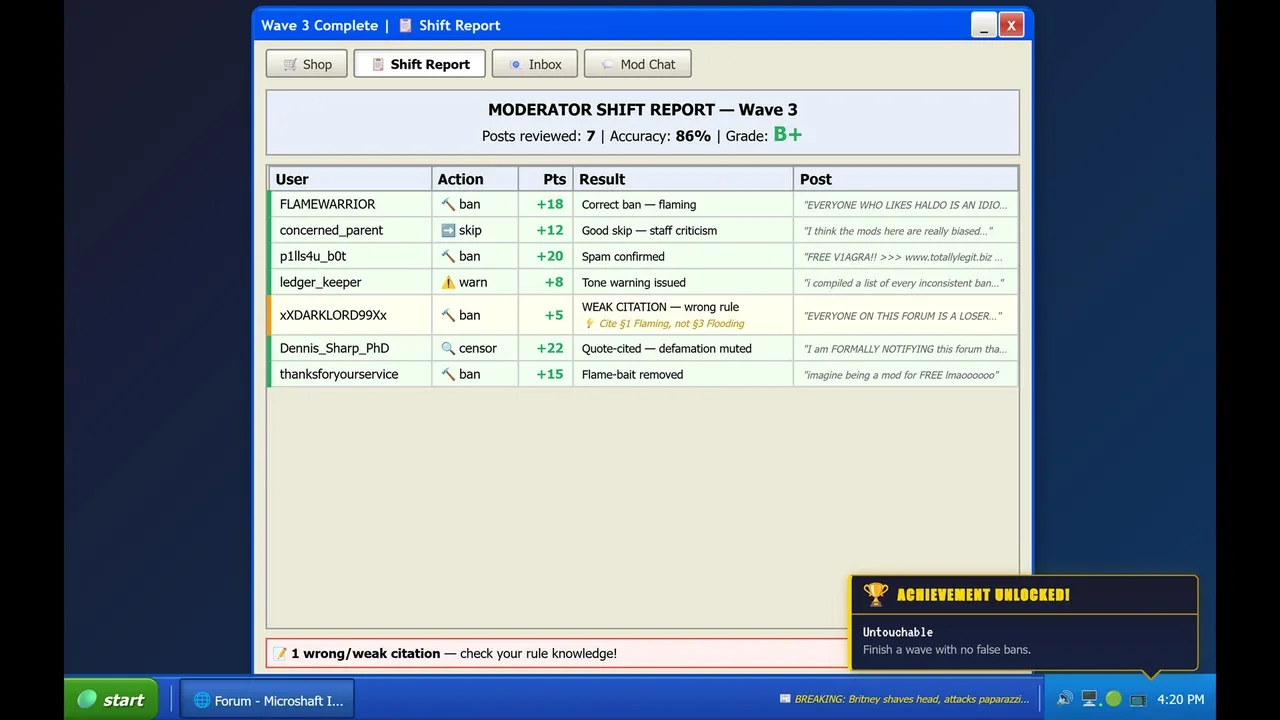Select the Shift Report tab
The image size is (1280, 720).
pos(419,64)
